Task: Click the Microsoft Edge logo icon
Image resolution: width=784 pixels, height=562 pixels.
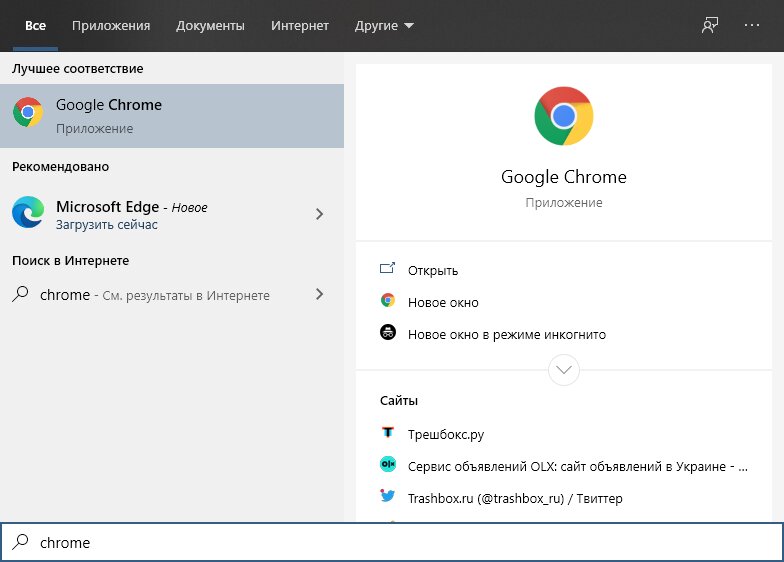Action: 28,212
